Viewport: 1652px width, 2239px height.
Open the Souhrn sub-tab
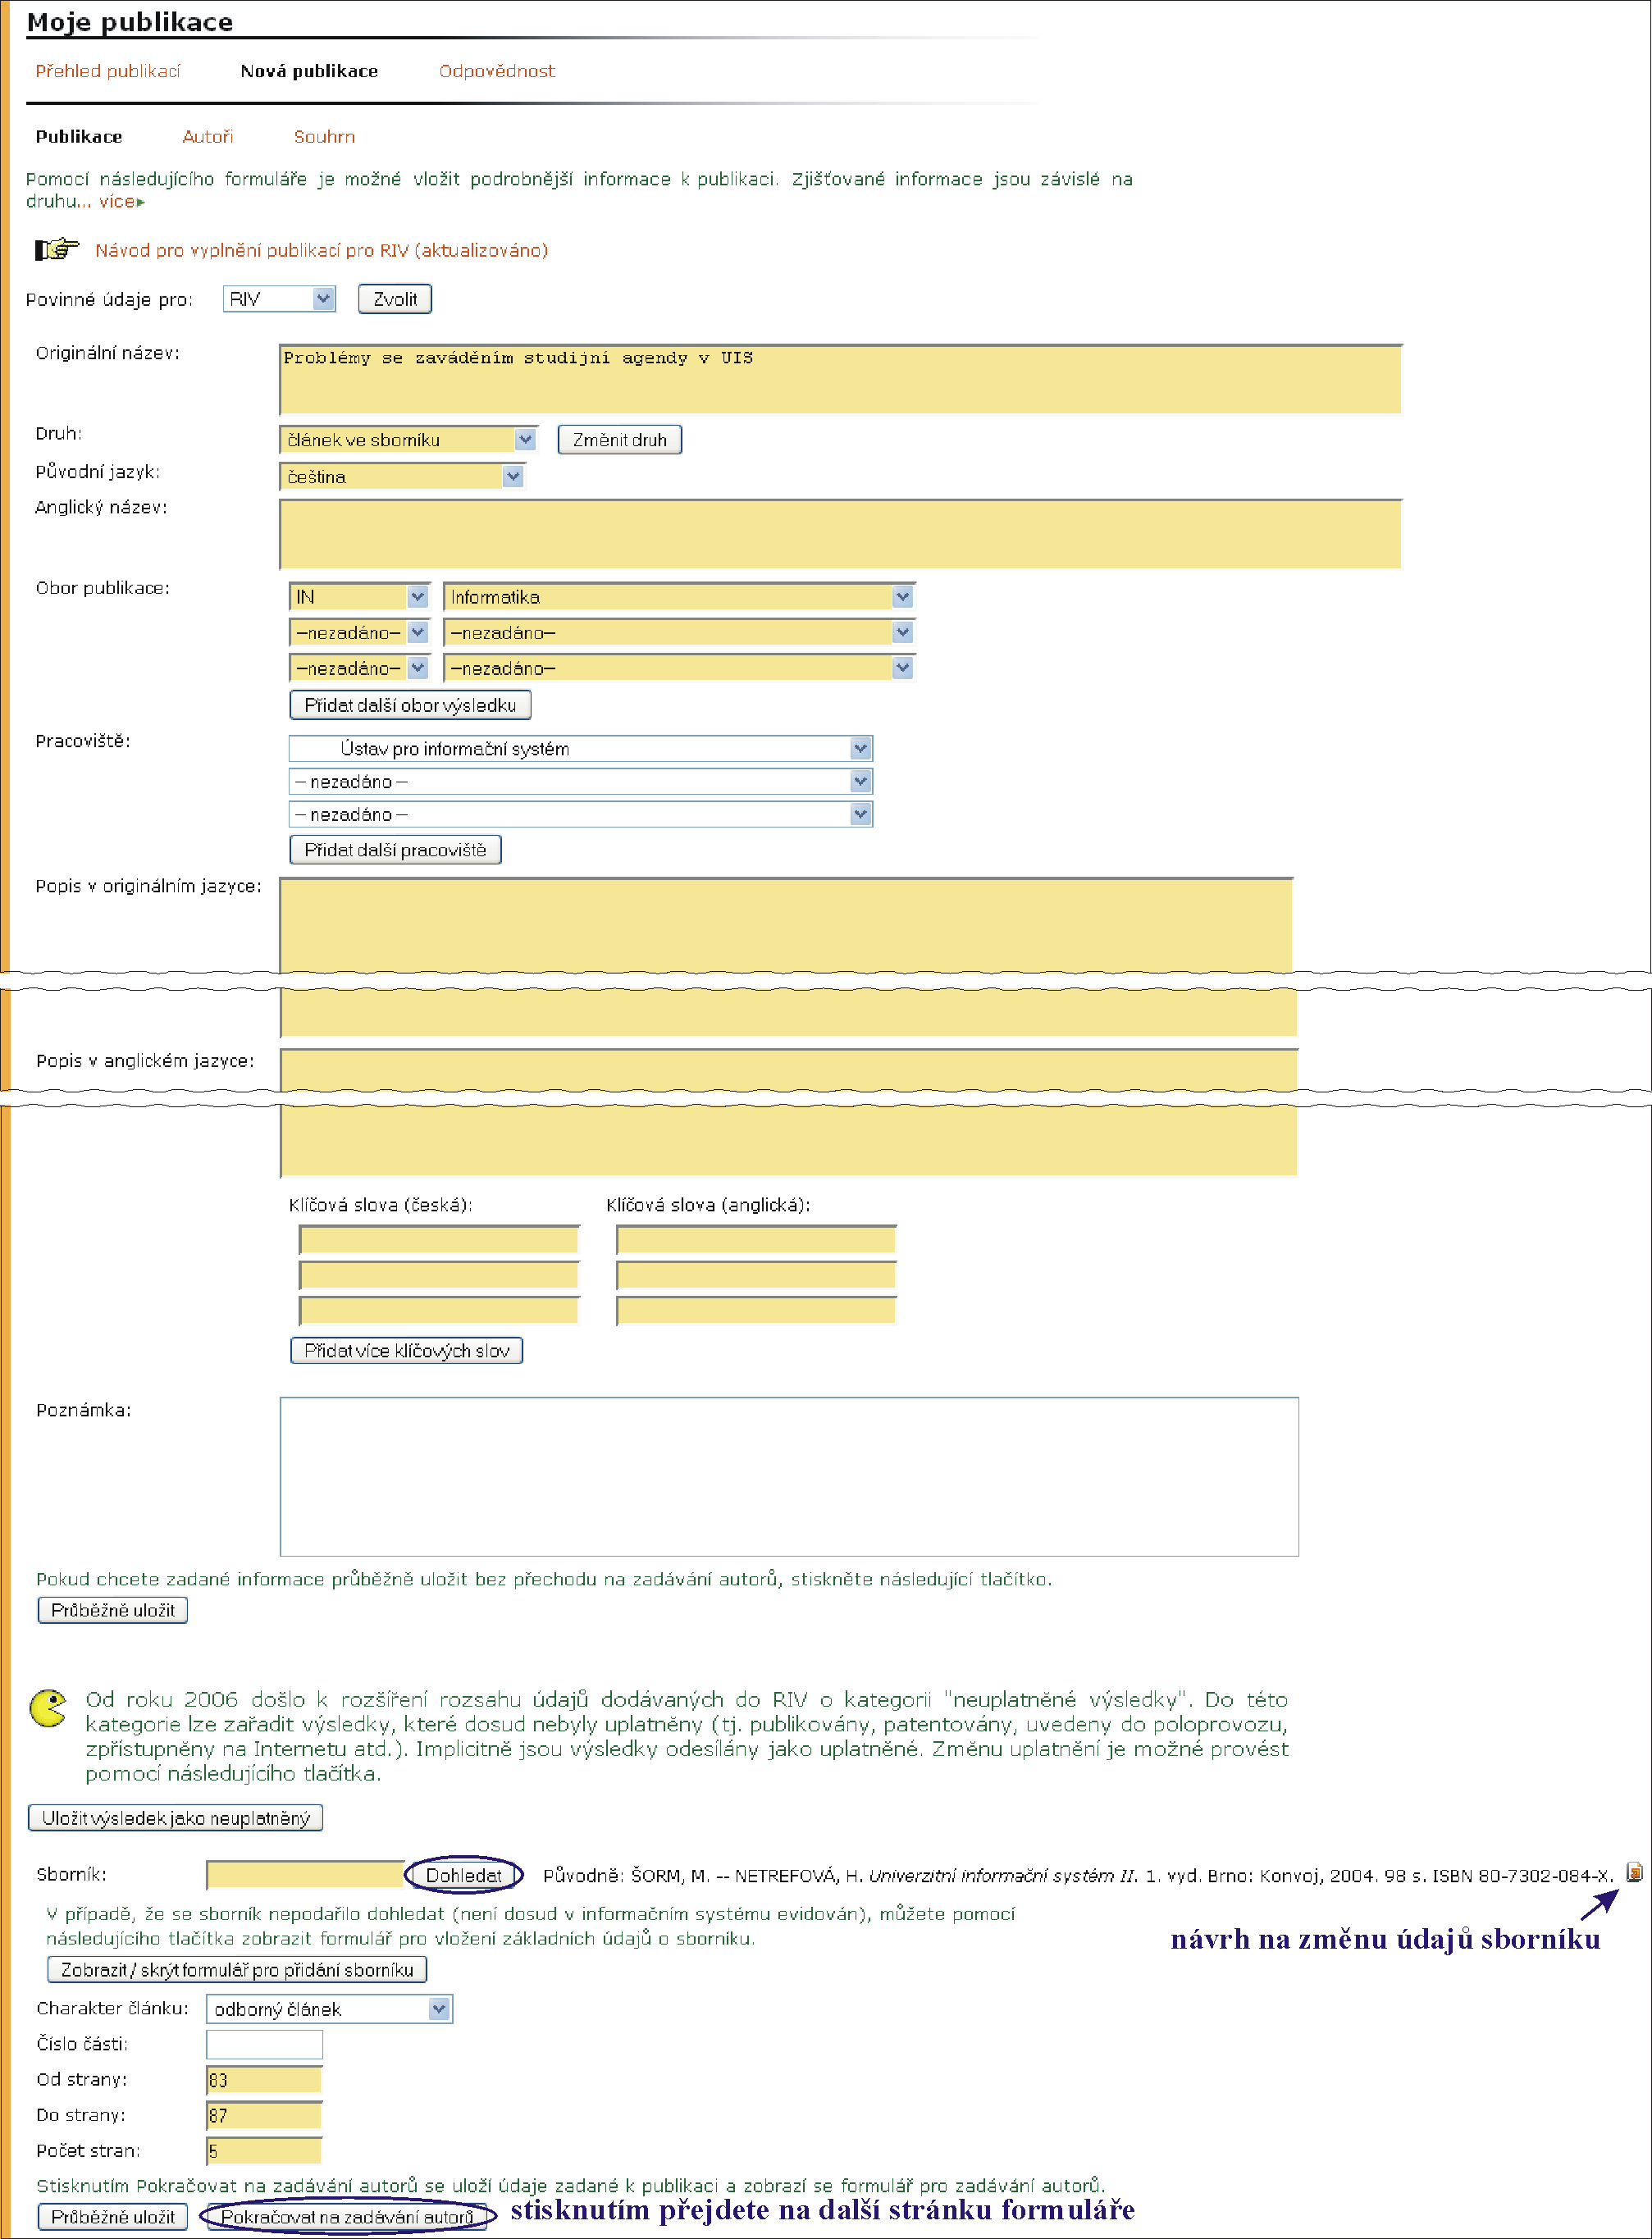coord(324,137)
